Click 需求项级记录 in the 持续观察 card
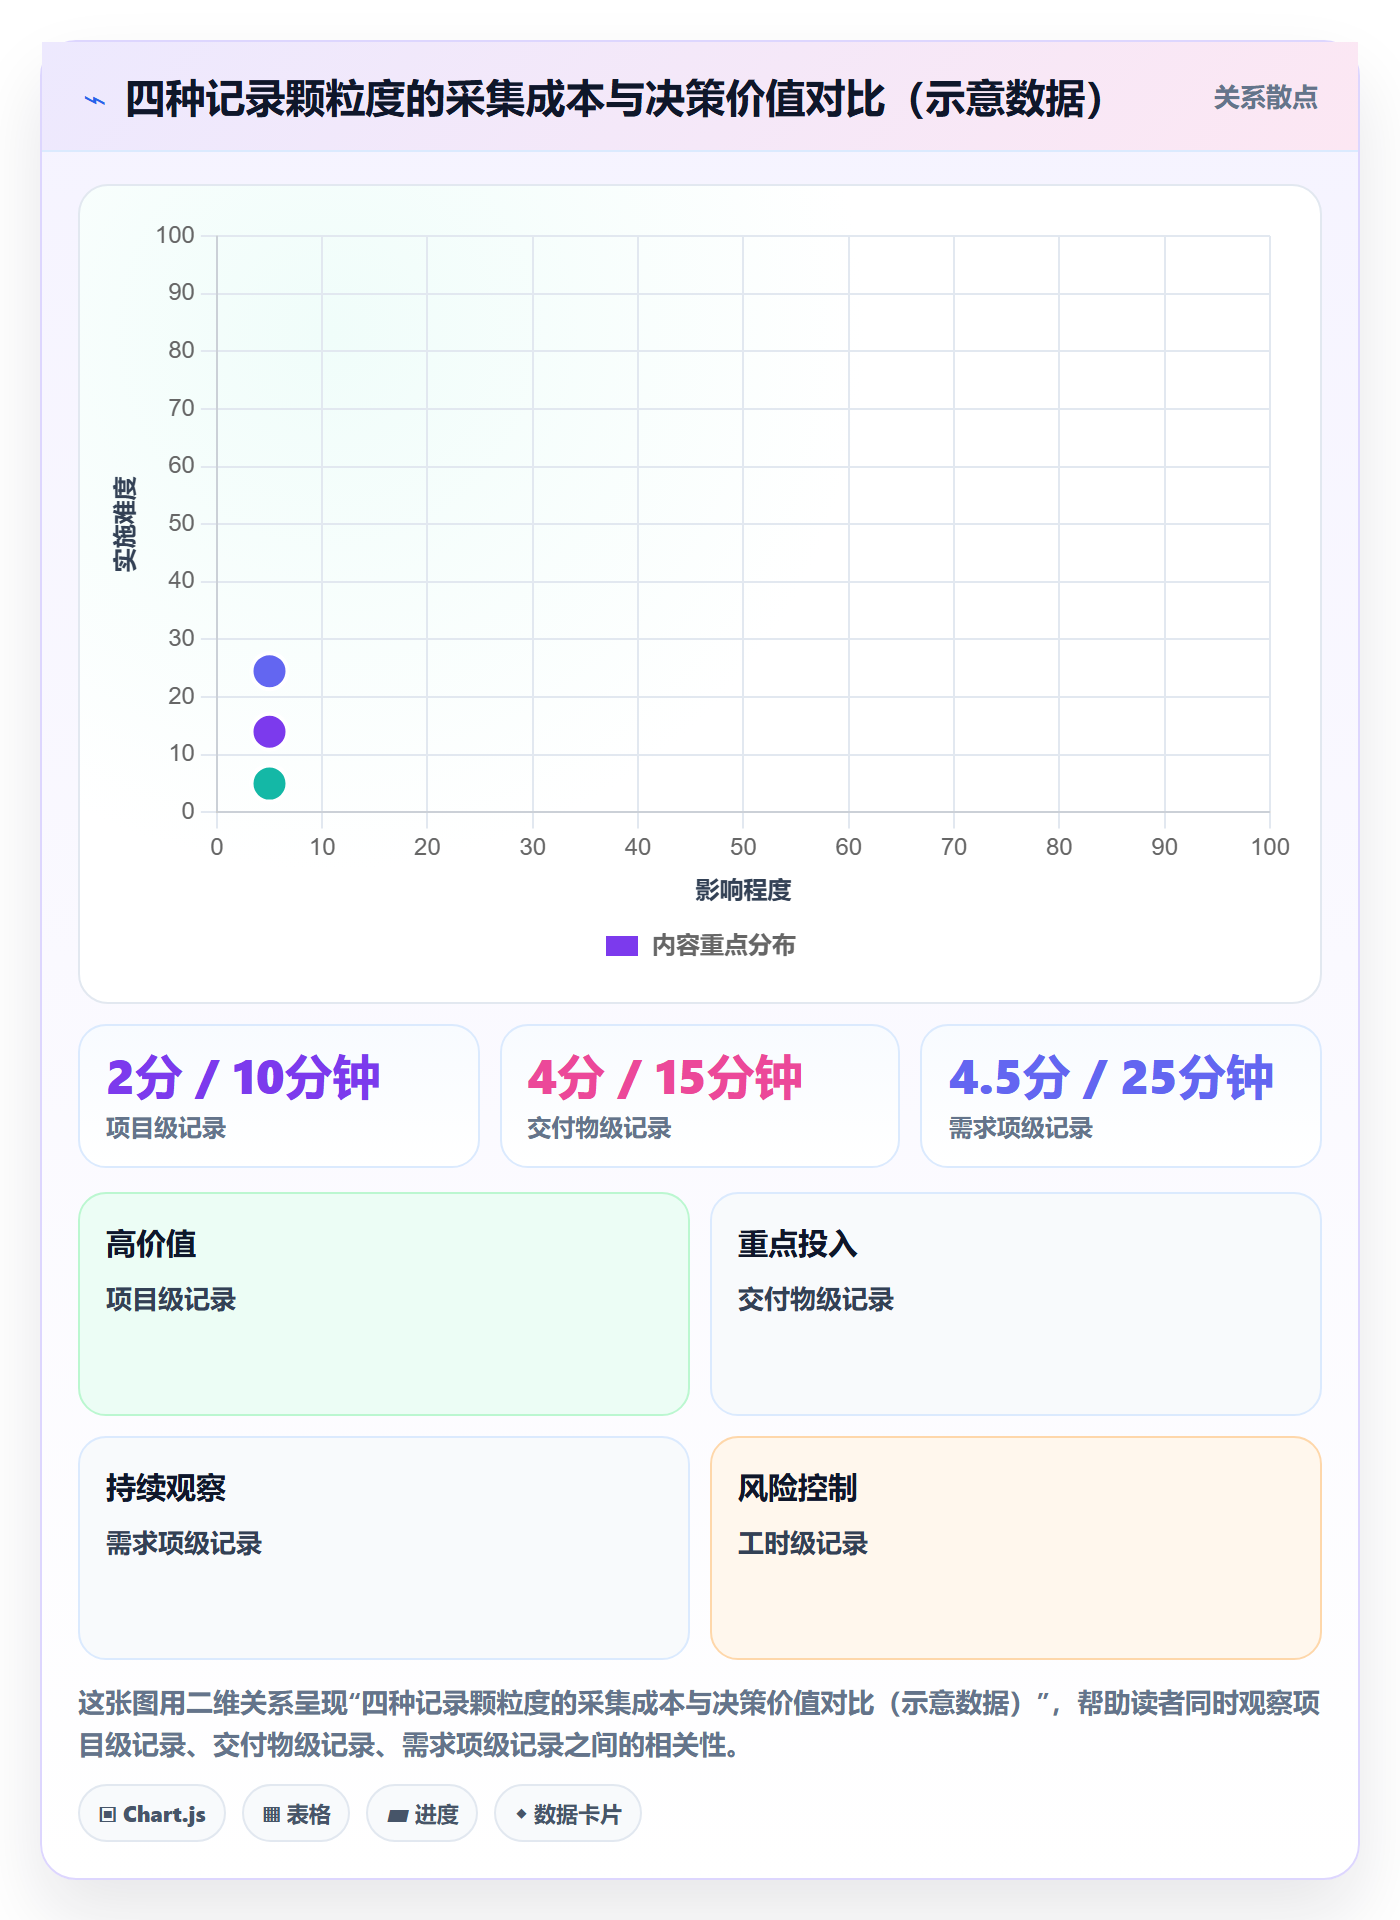The image size is (1400, 1920). tap(184, 1544)
